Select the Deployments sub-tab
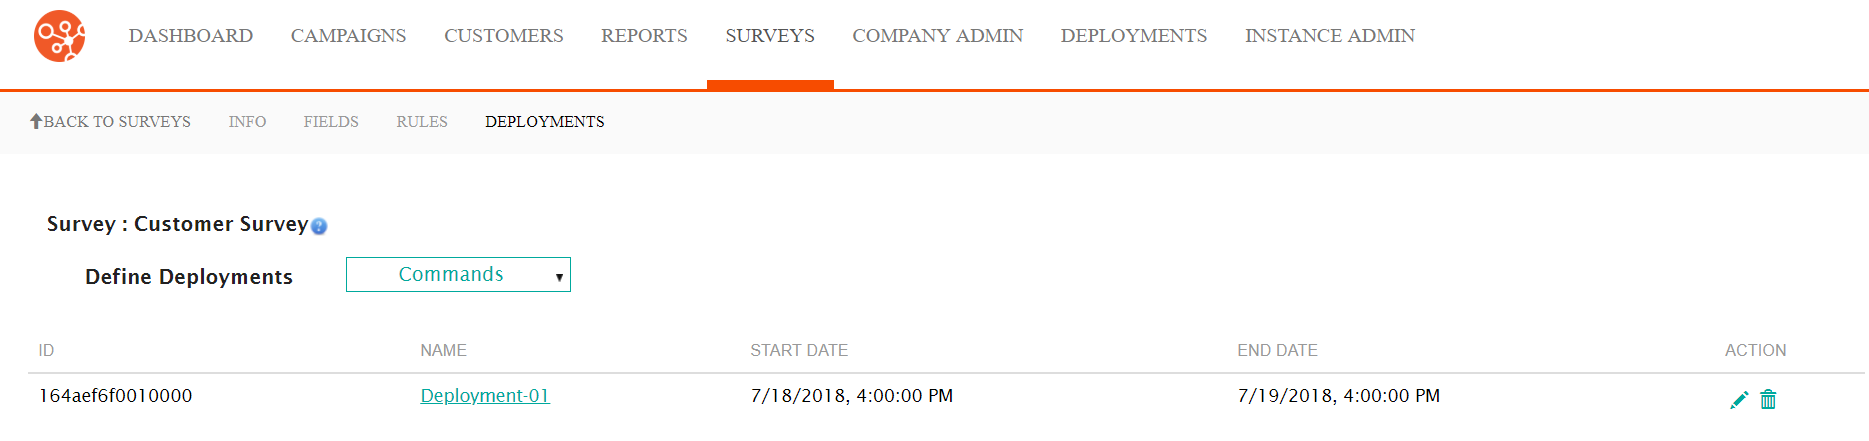 545,122
